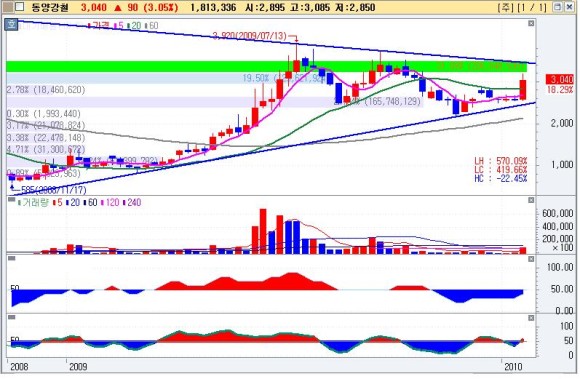The width and height of the screenshot is (580, 379).
Task: Click the (165,748,129) volume profile label
Action: 392,101
